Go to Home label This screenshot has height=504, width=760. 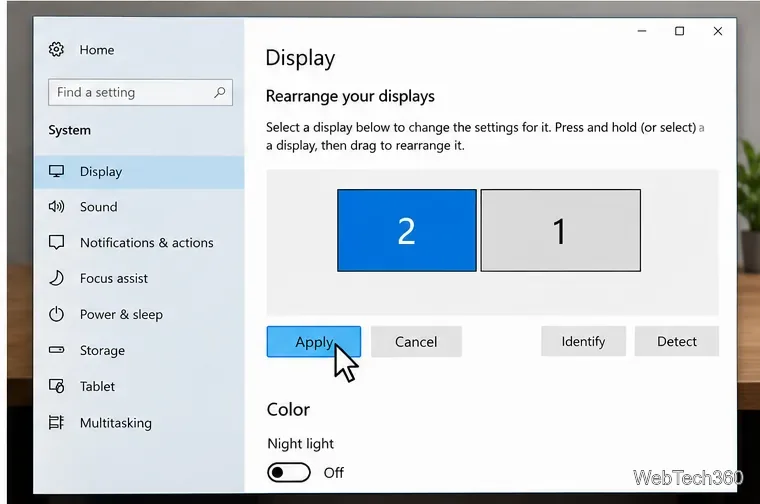pyautogui.click(x=97, y=50)
